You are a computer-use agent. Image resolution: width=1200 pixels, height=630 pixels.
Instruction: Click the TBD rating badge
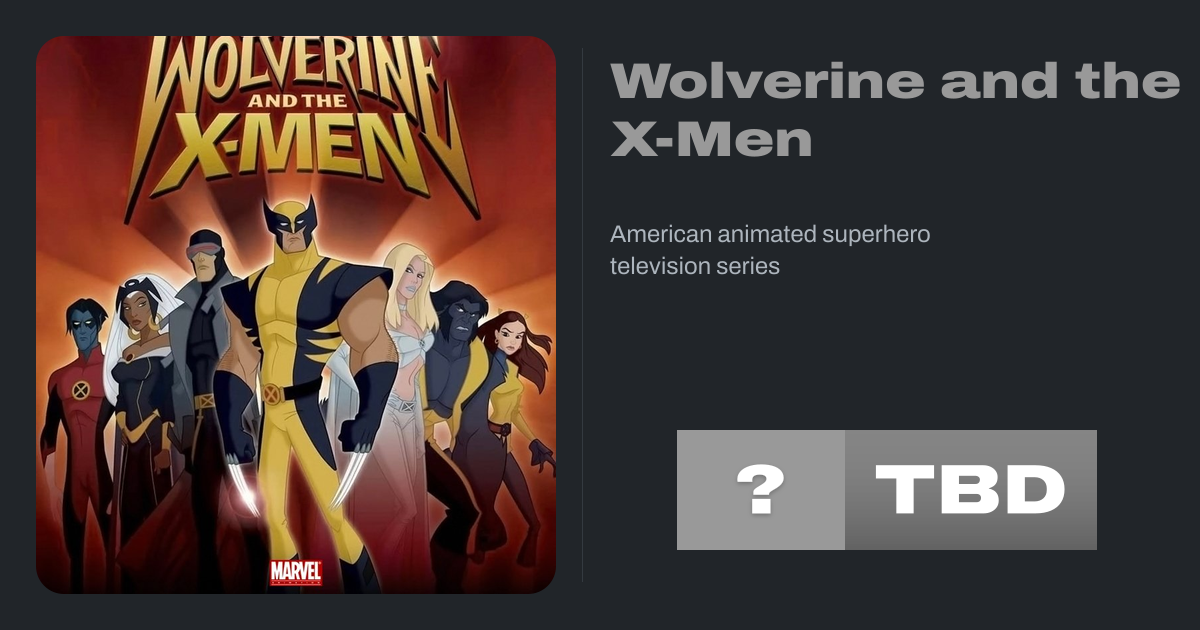pyautogui.click(x=970, y=490)
